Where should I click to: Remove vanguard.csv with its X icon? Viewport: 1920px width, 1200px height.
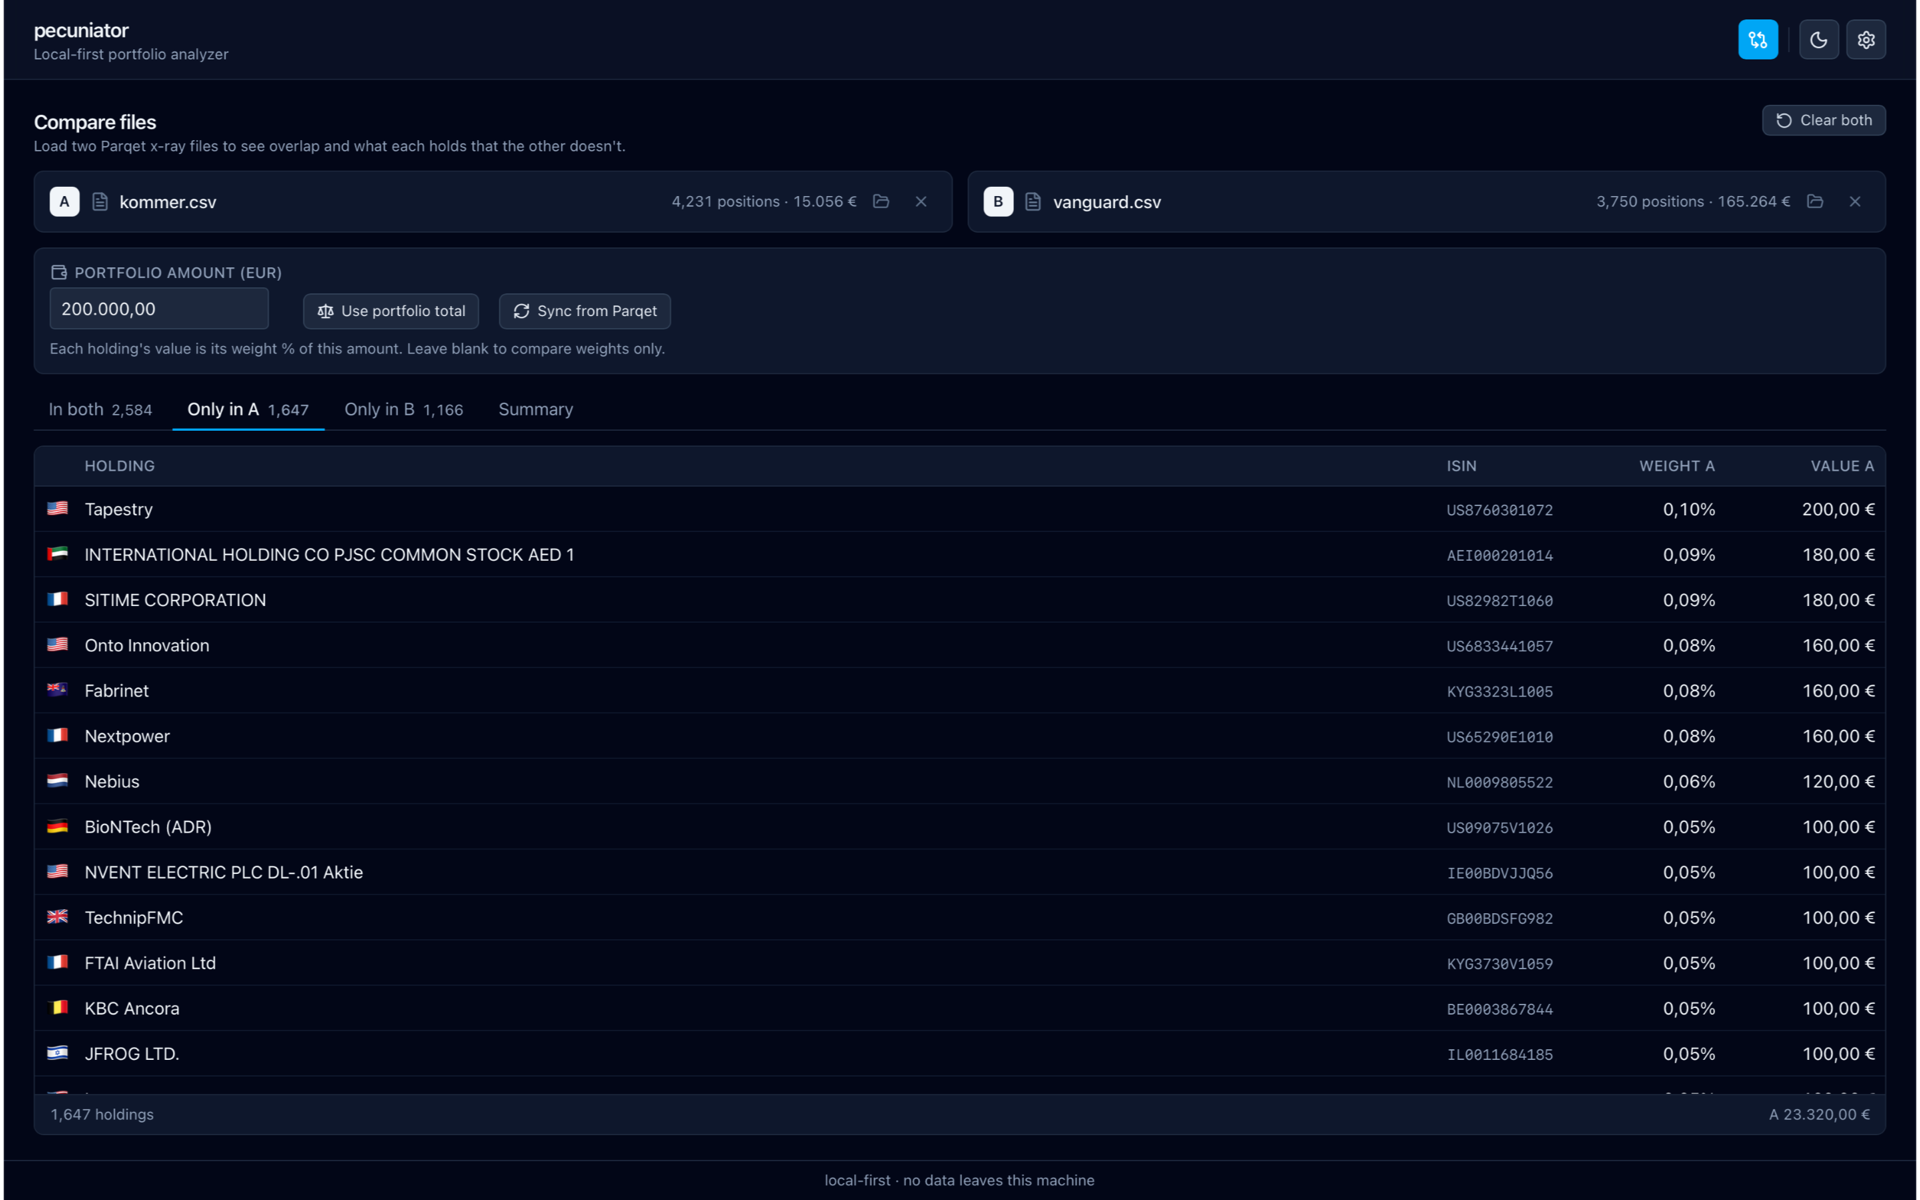(x=1855, y=201)
